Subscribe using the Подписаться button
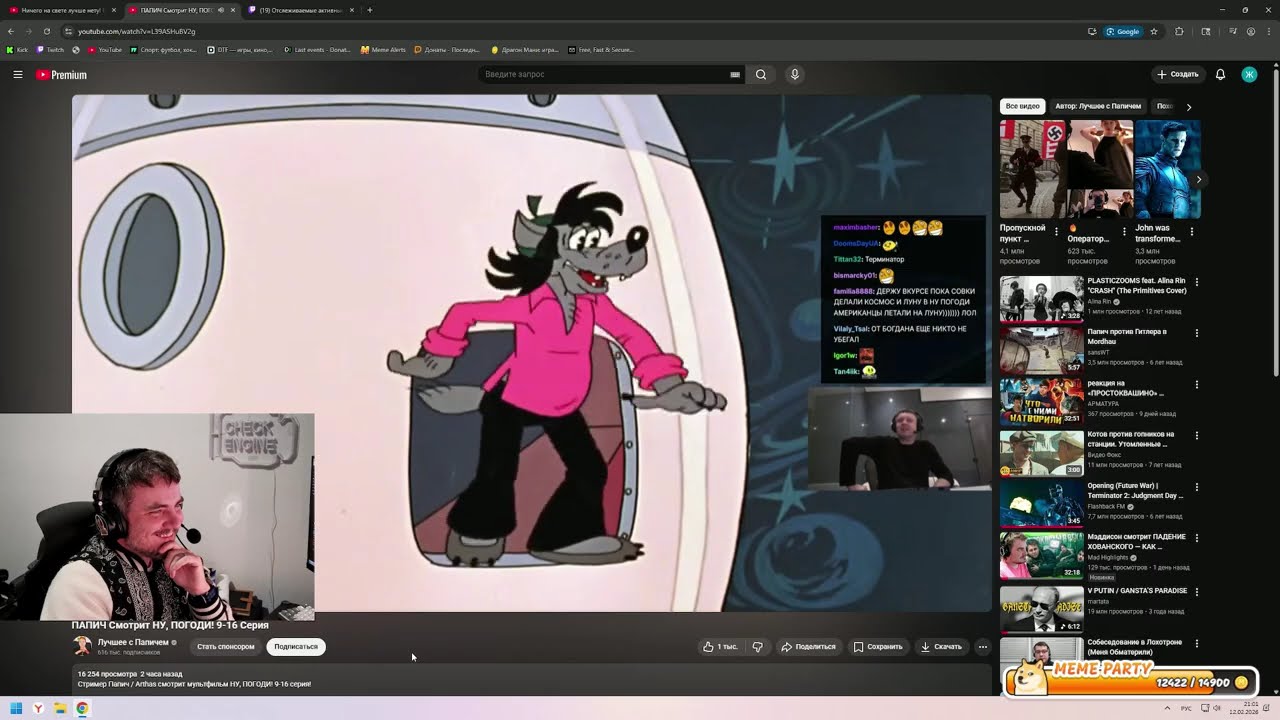 click(296, 646)
